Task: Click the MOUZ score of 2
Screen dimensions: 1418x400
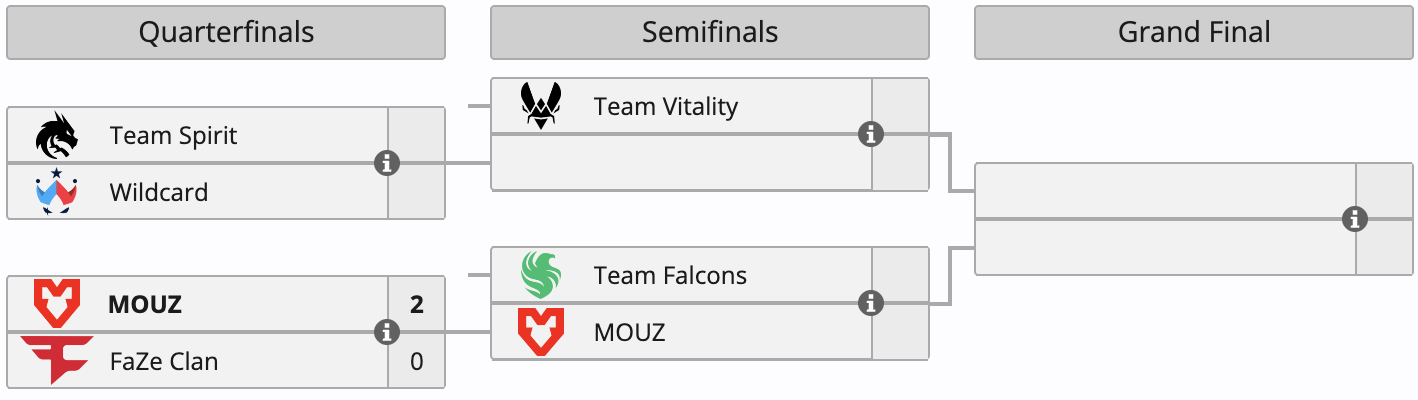Action: 417,304
